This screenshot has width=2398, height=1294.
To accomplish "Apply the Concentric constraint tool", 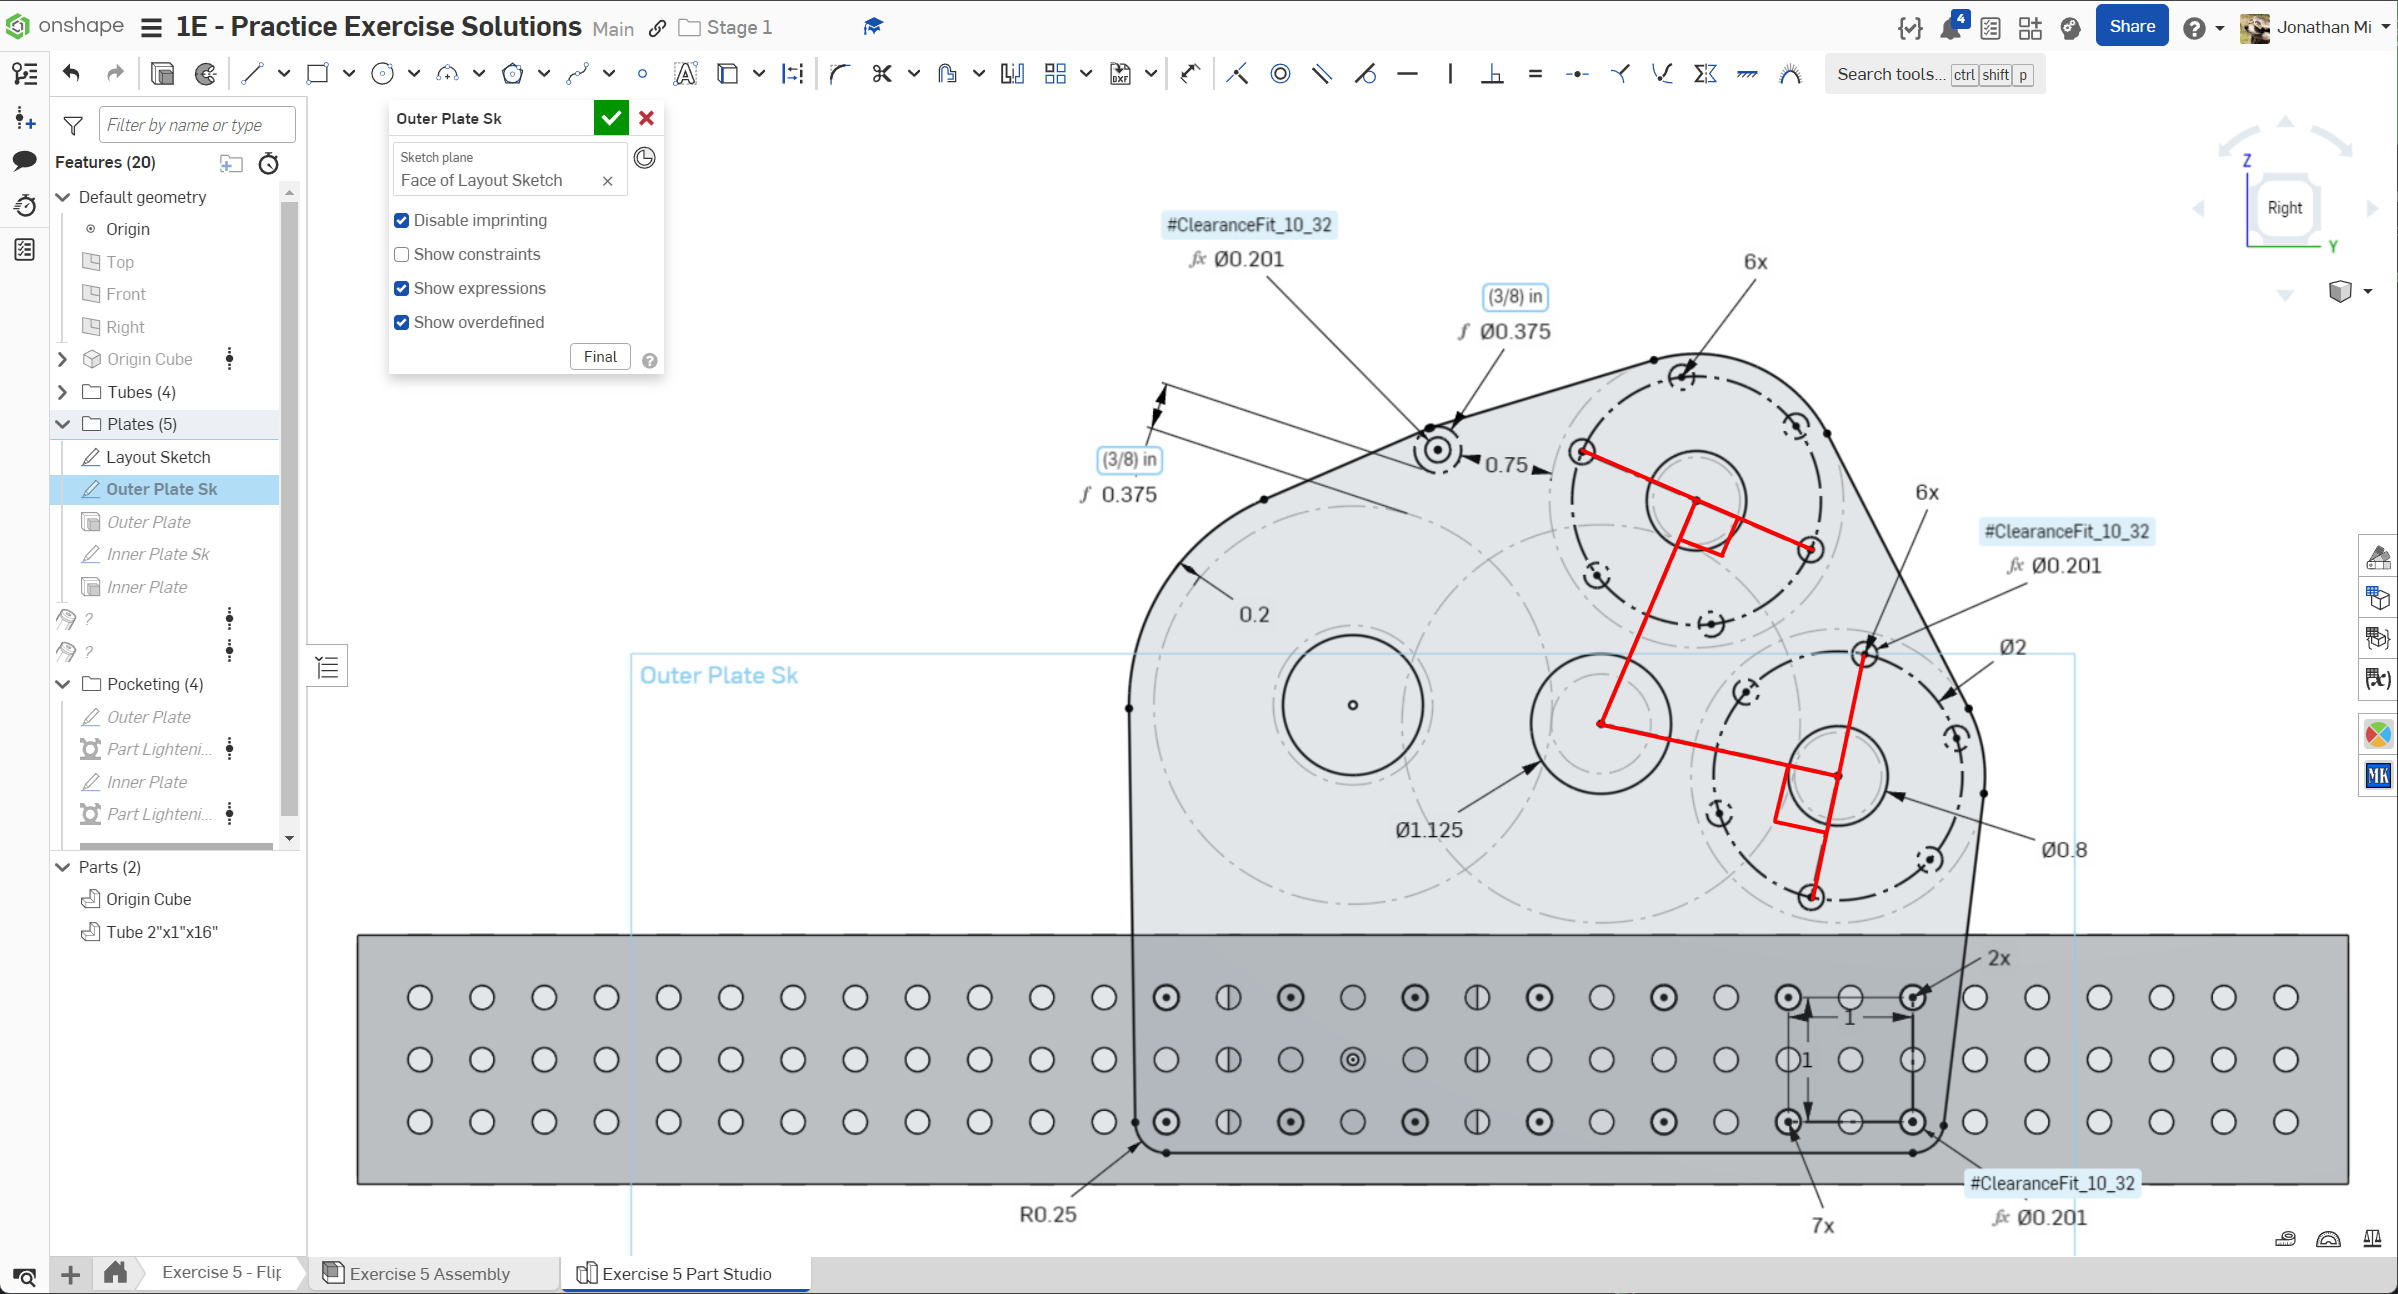I will click(1280, 73).
